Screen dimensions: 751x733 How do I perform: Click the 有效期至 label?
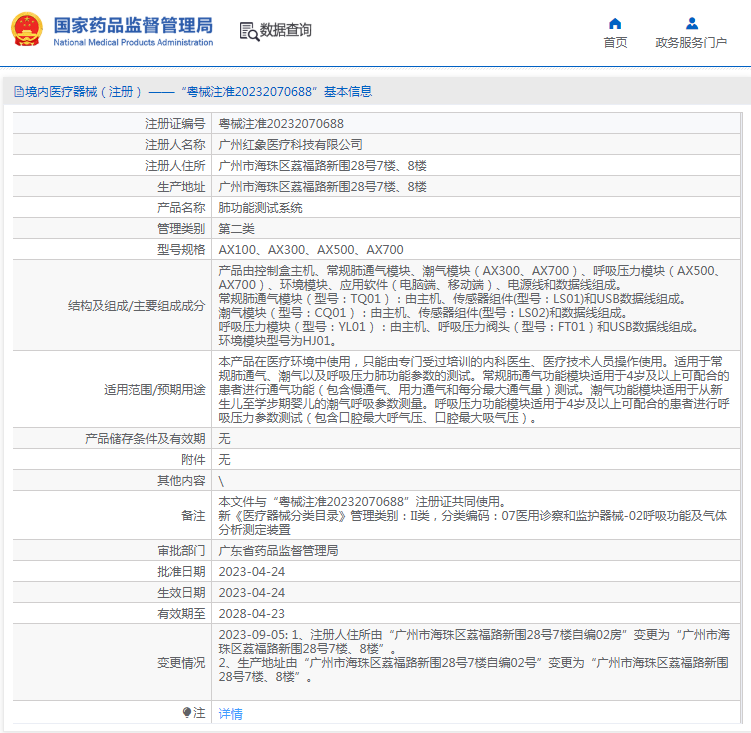pyautogui.click(x=181, y=613)
